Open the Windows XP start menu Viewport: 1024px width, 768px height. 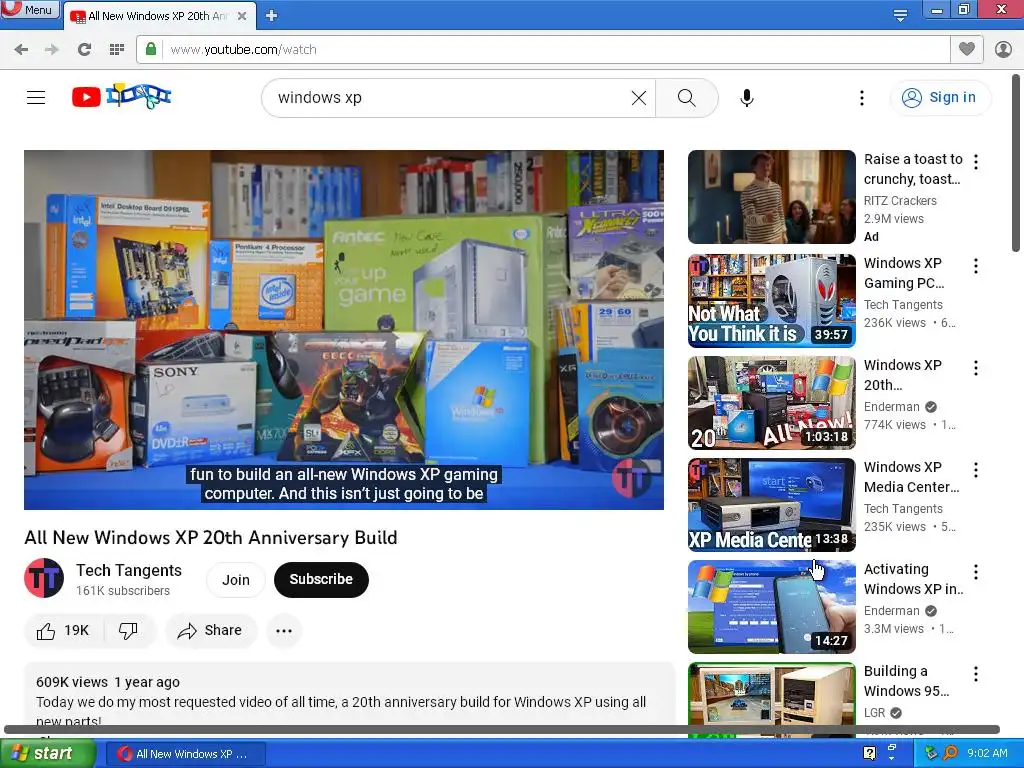point(46,754)
